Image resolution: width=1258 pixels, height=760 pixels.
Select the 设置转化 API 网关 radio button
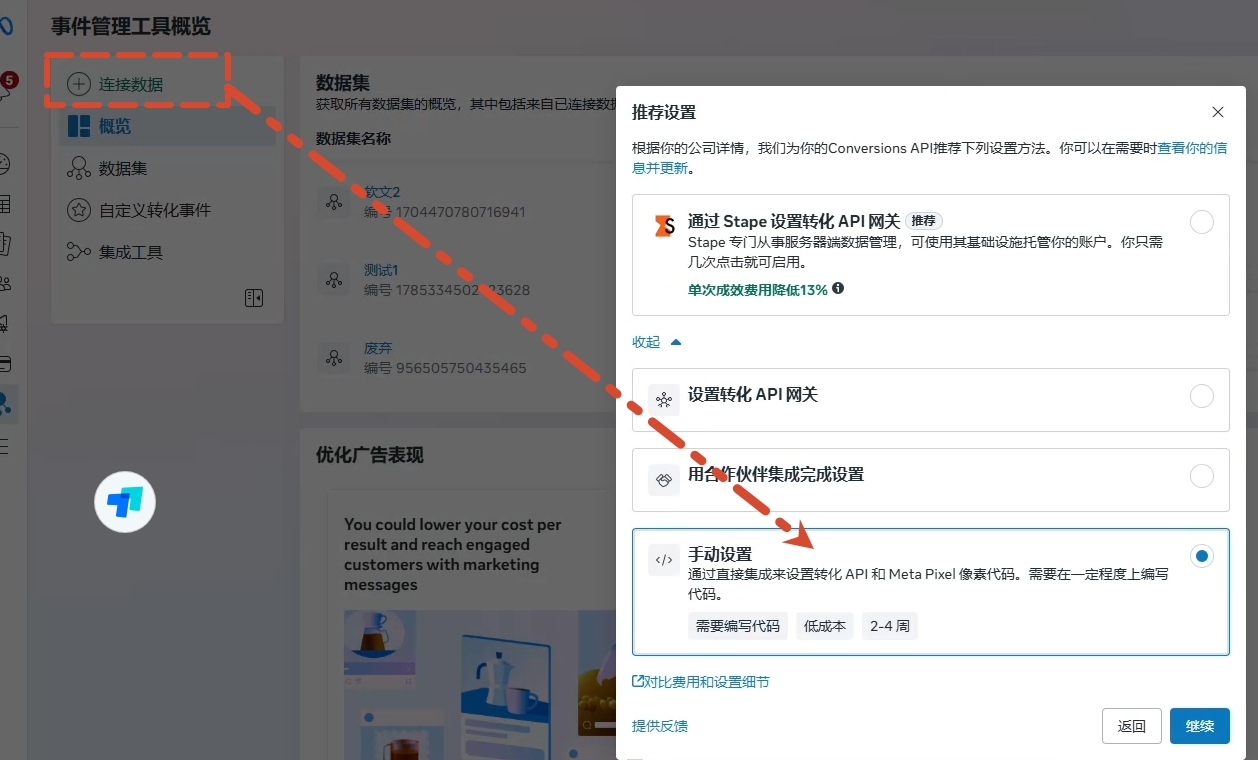1201,397
